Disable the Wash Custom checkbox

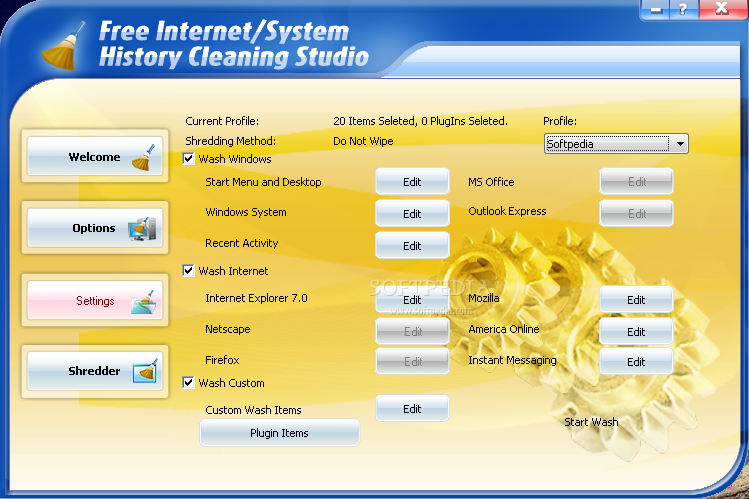coord(189,382)
